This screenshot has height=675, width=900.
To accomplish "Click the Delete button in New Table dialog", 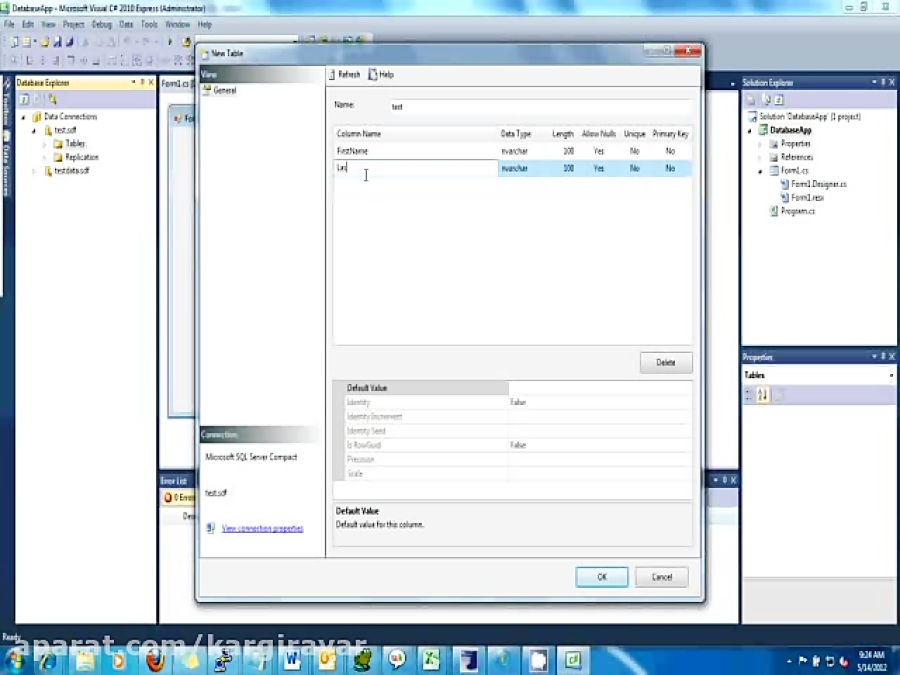I will point(665,362).
